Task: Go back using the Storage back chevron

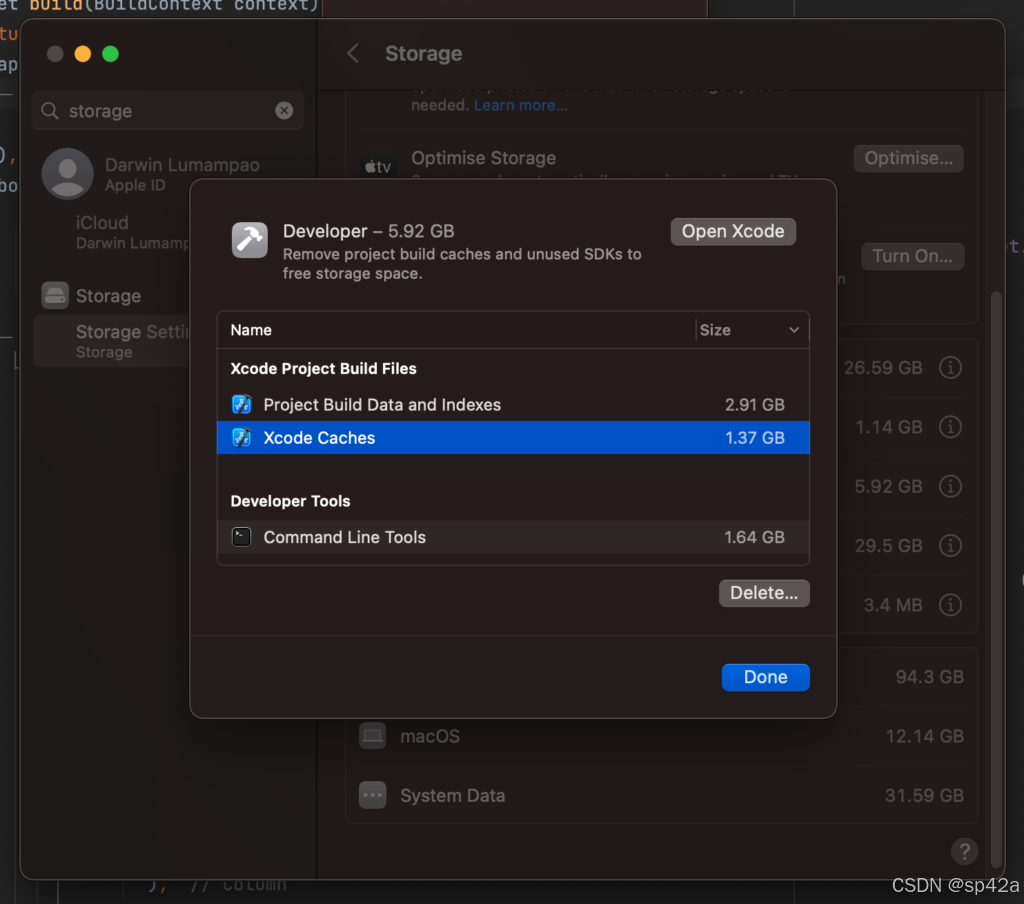Action: coord(353,54)
